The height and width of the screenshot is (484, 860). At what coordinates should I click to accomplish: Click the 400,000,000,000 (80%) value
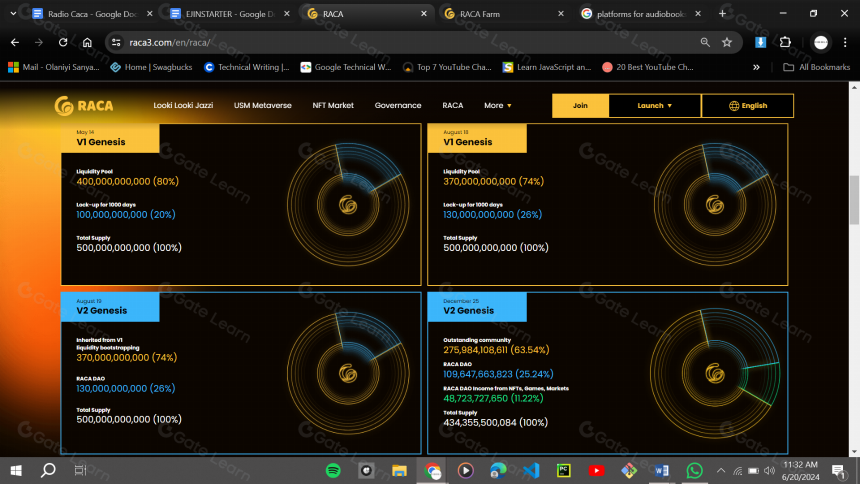tap(128, 182)
